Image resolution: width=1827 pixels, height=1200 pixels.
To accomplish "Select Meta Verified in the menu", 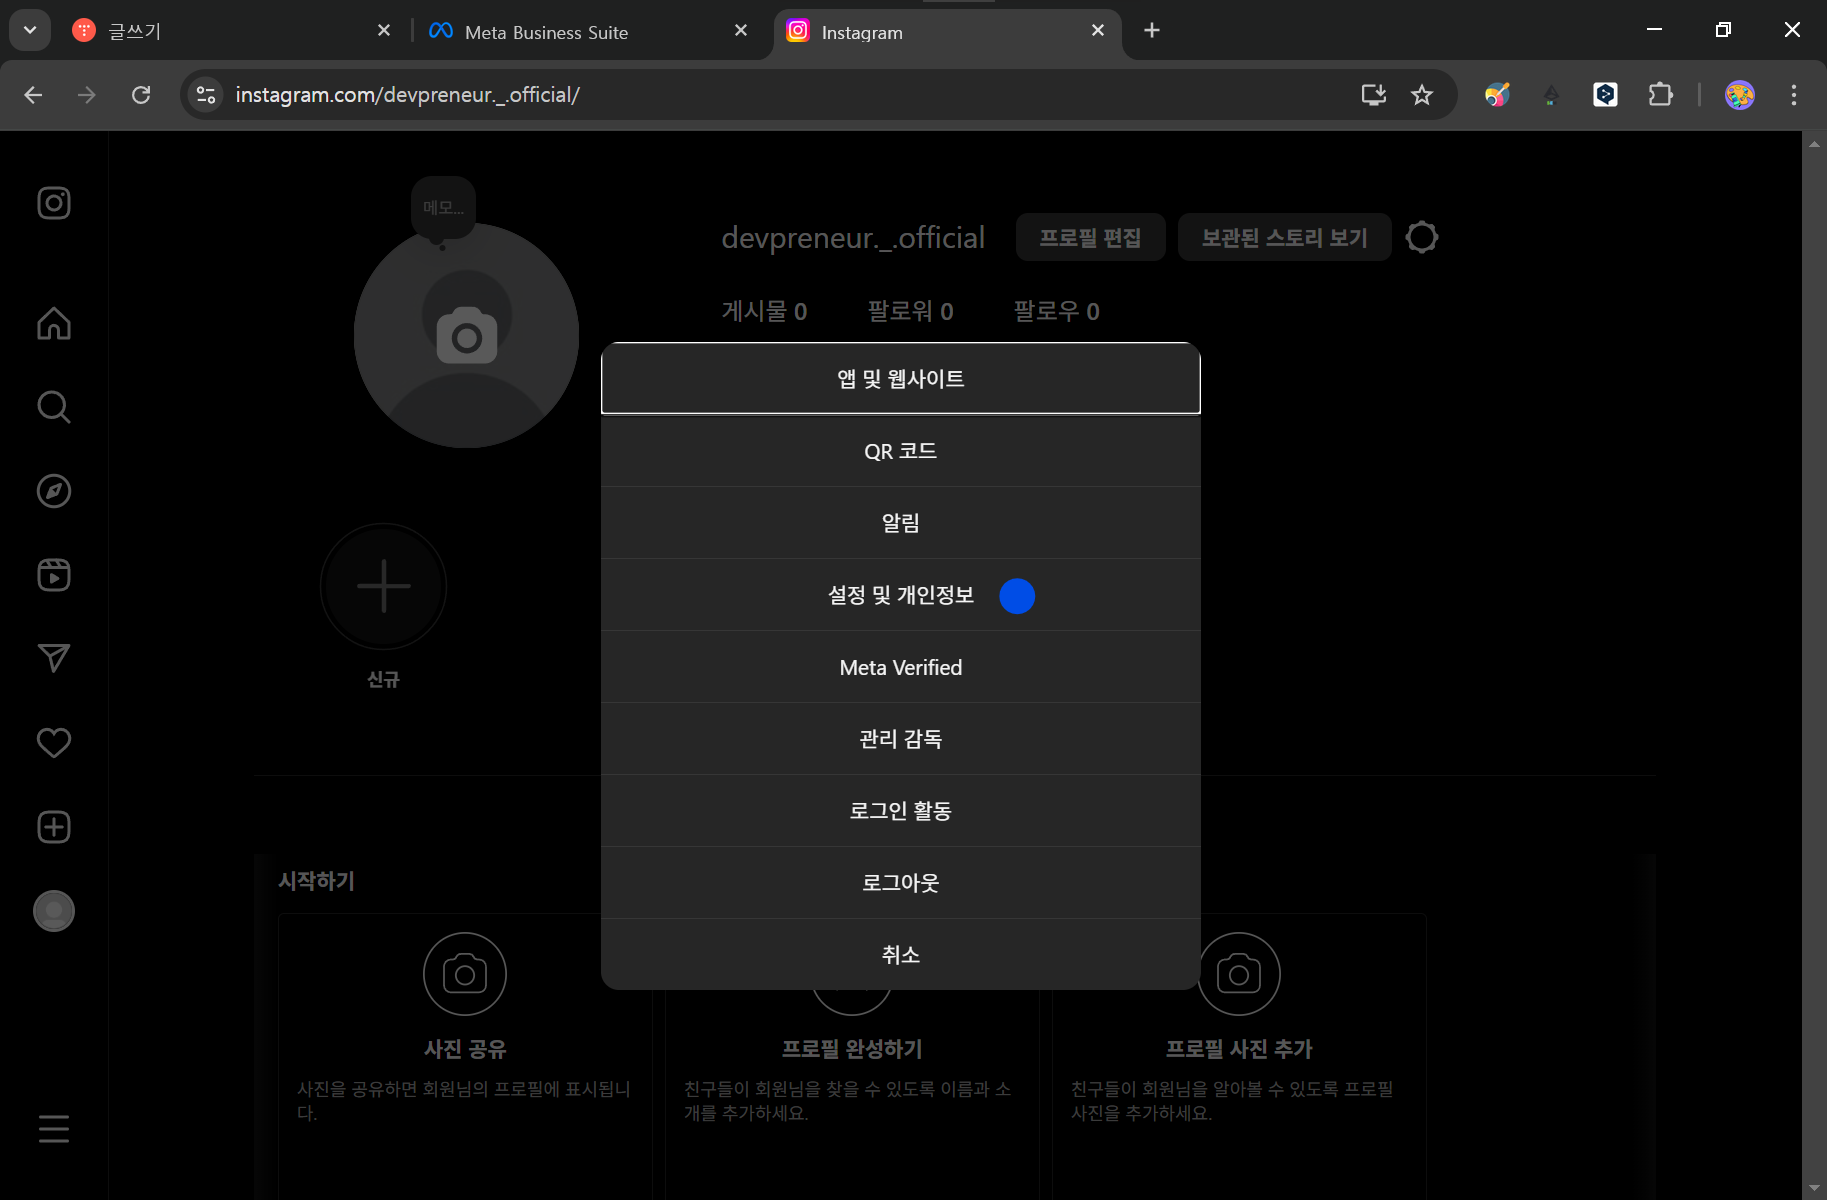I will pos(901,667).
